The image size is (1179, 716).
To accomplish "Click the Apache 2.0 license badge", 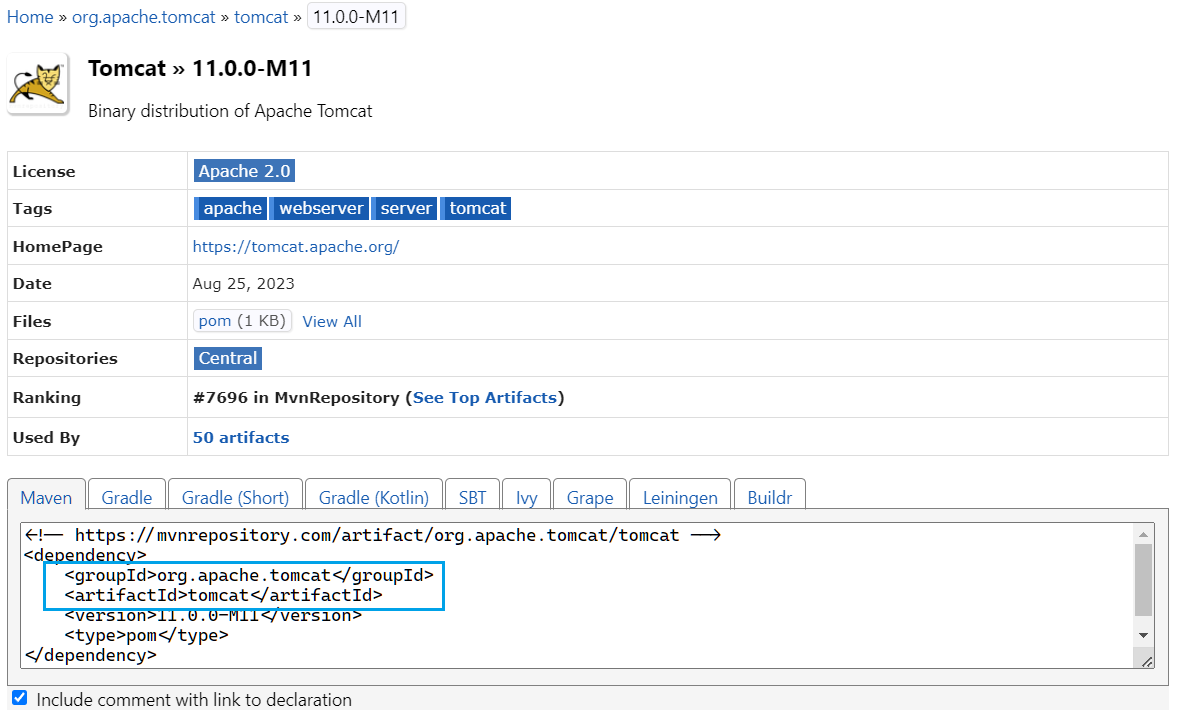I will coord(244,171).
